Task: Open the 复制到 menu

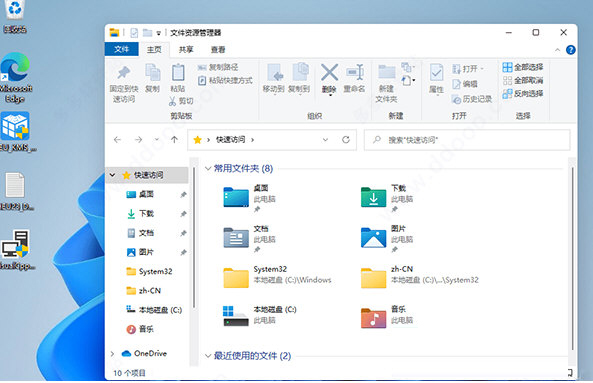Action: pyautogui.click(x=299, y=79)
